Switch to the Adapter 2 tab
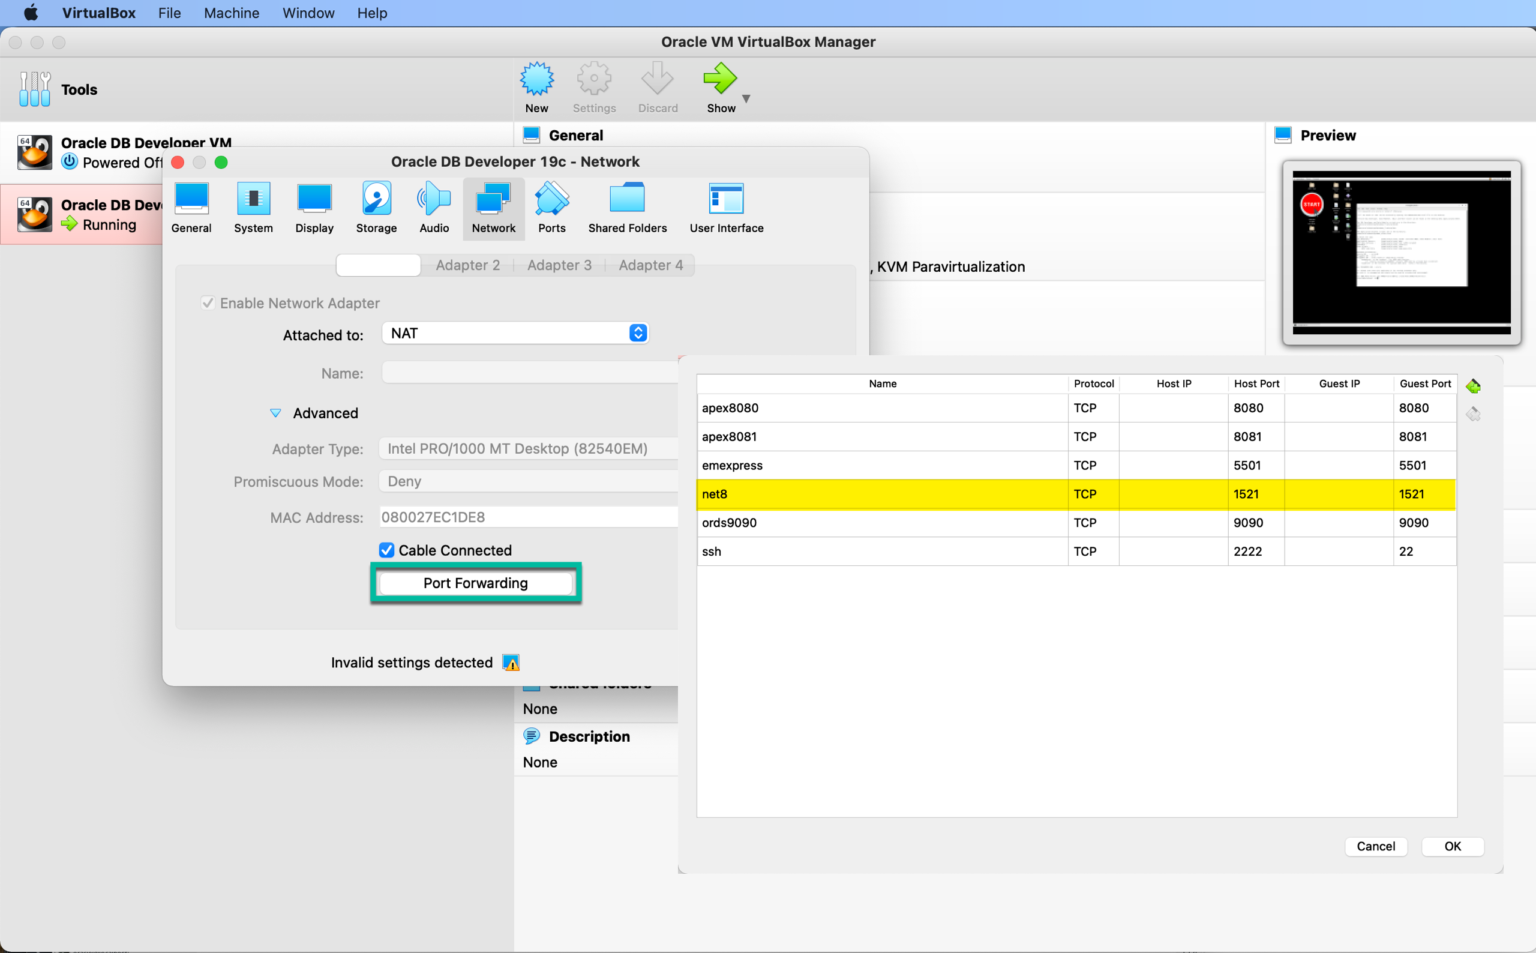The image size is (1536, 953). [x=467, y=265]
